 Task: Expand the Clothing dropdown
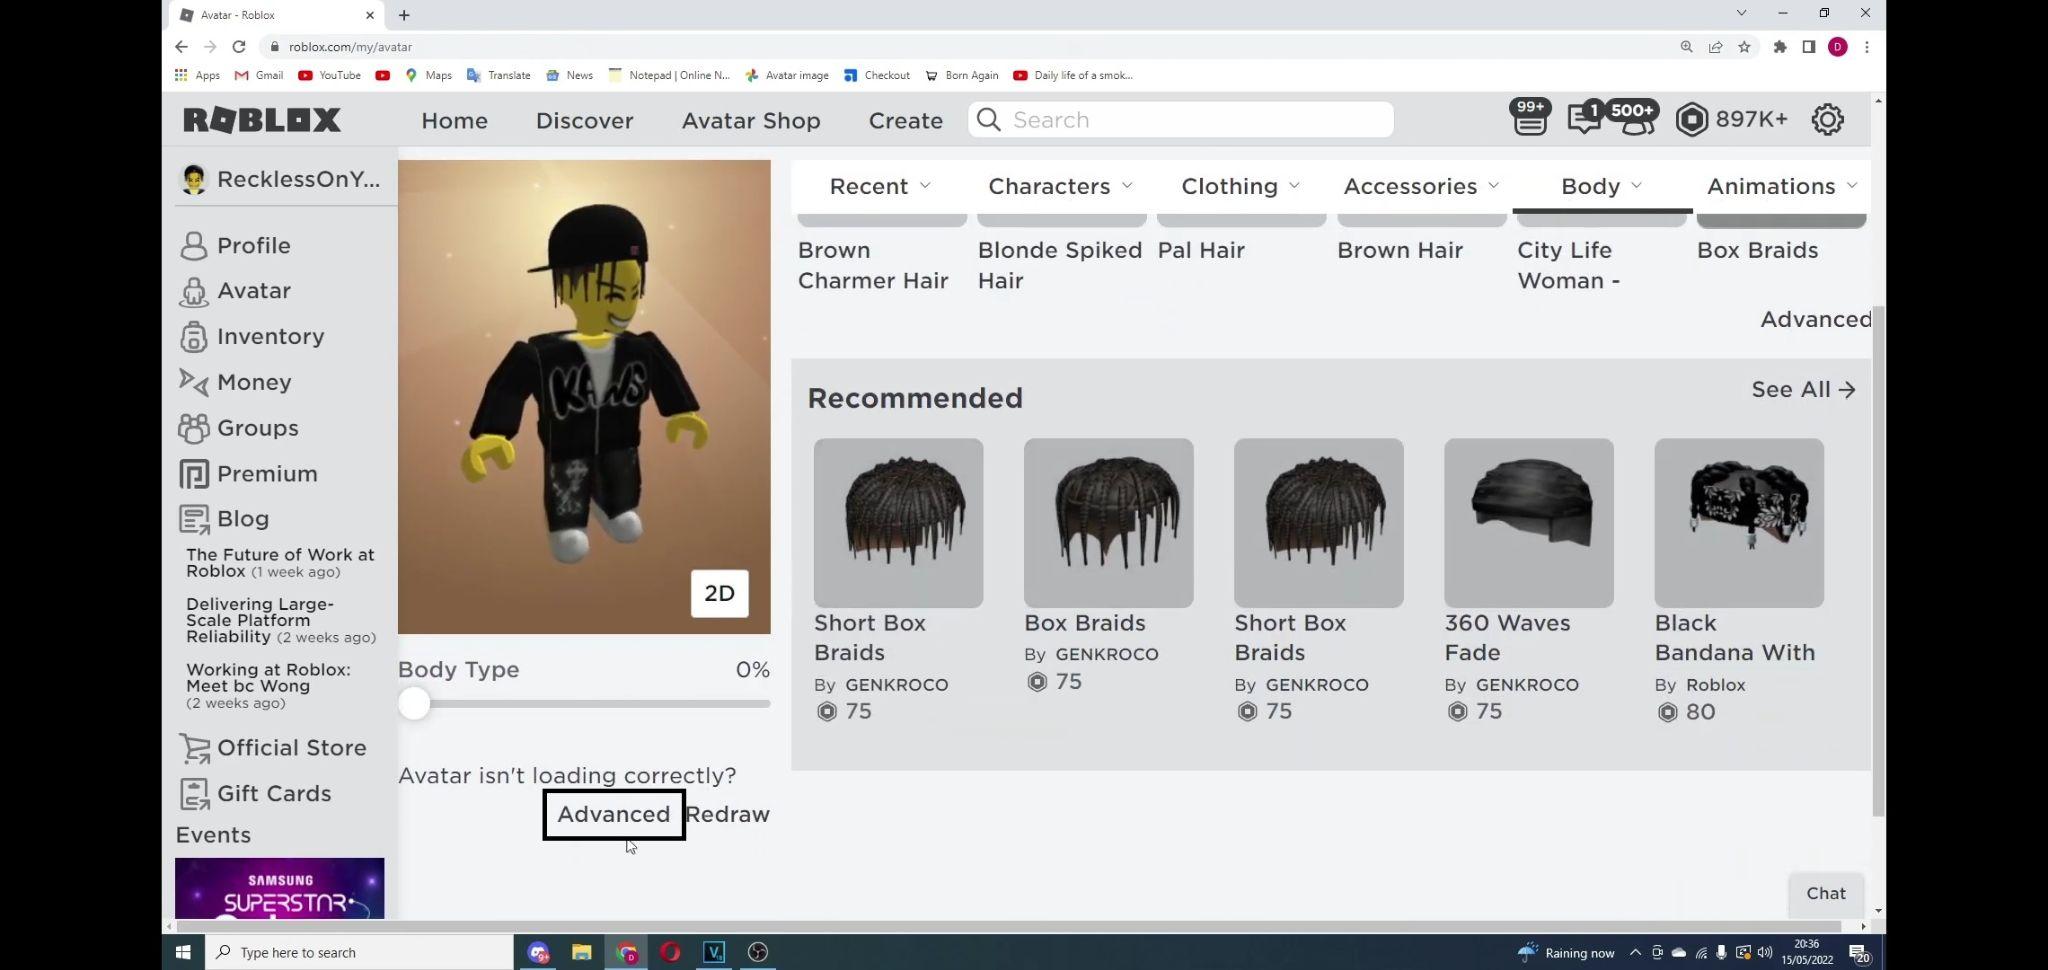pyautogui.click(x=1240, y=186)
